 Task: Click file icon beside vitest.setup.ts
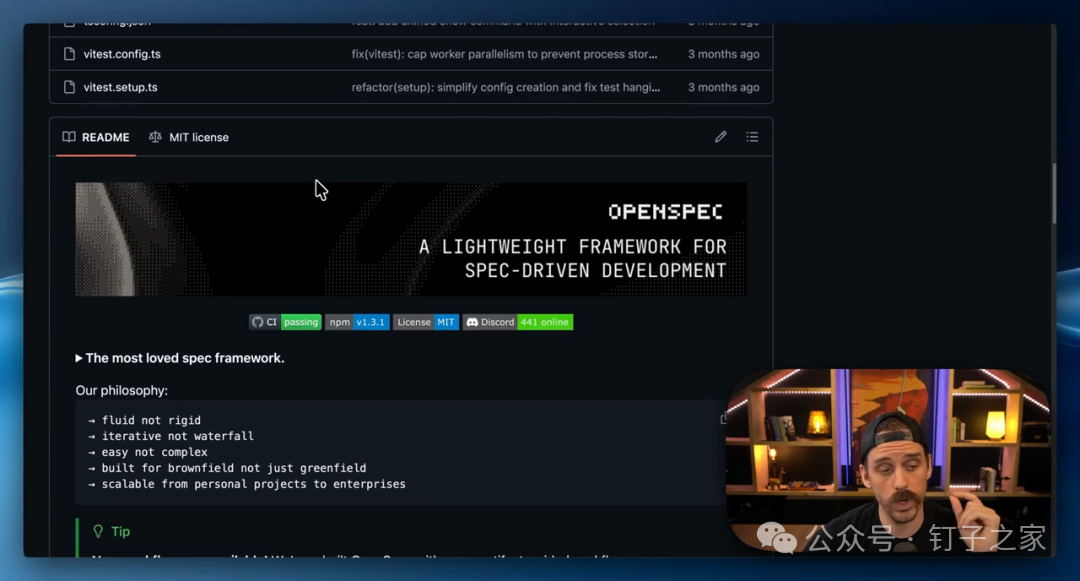click(69, 87)
